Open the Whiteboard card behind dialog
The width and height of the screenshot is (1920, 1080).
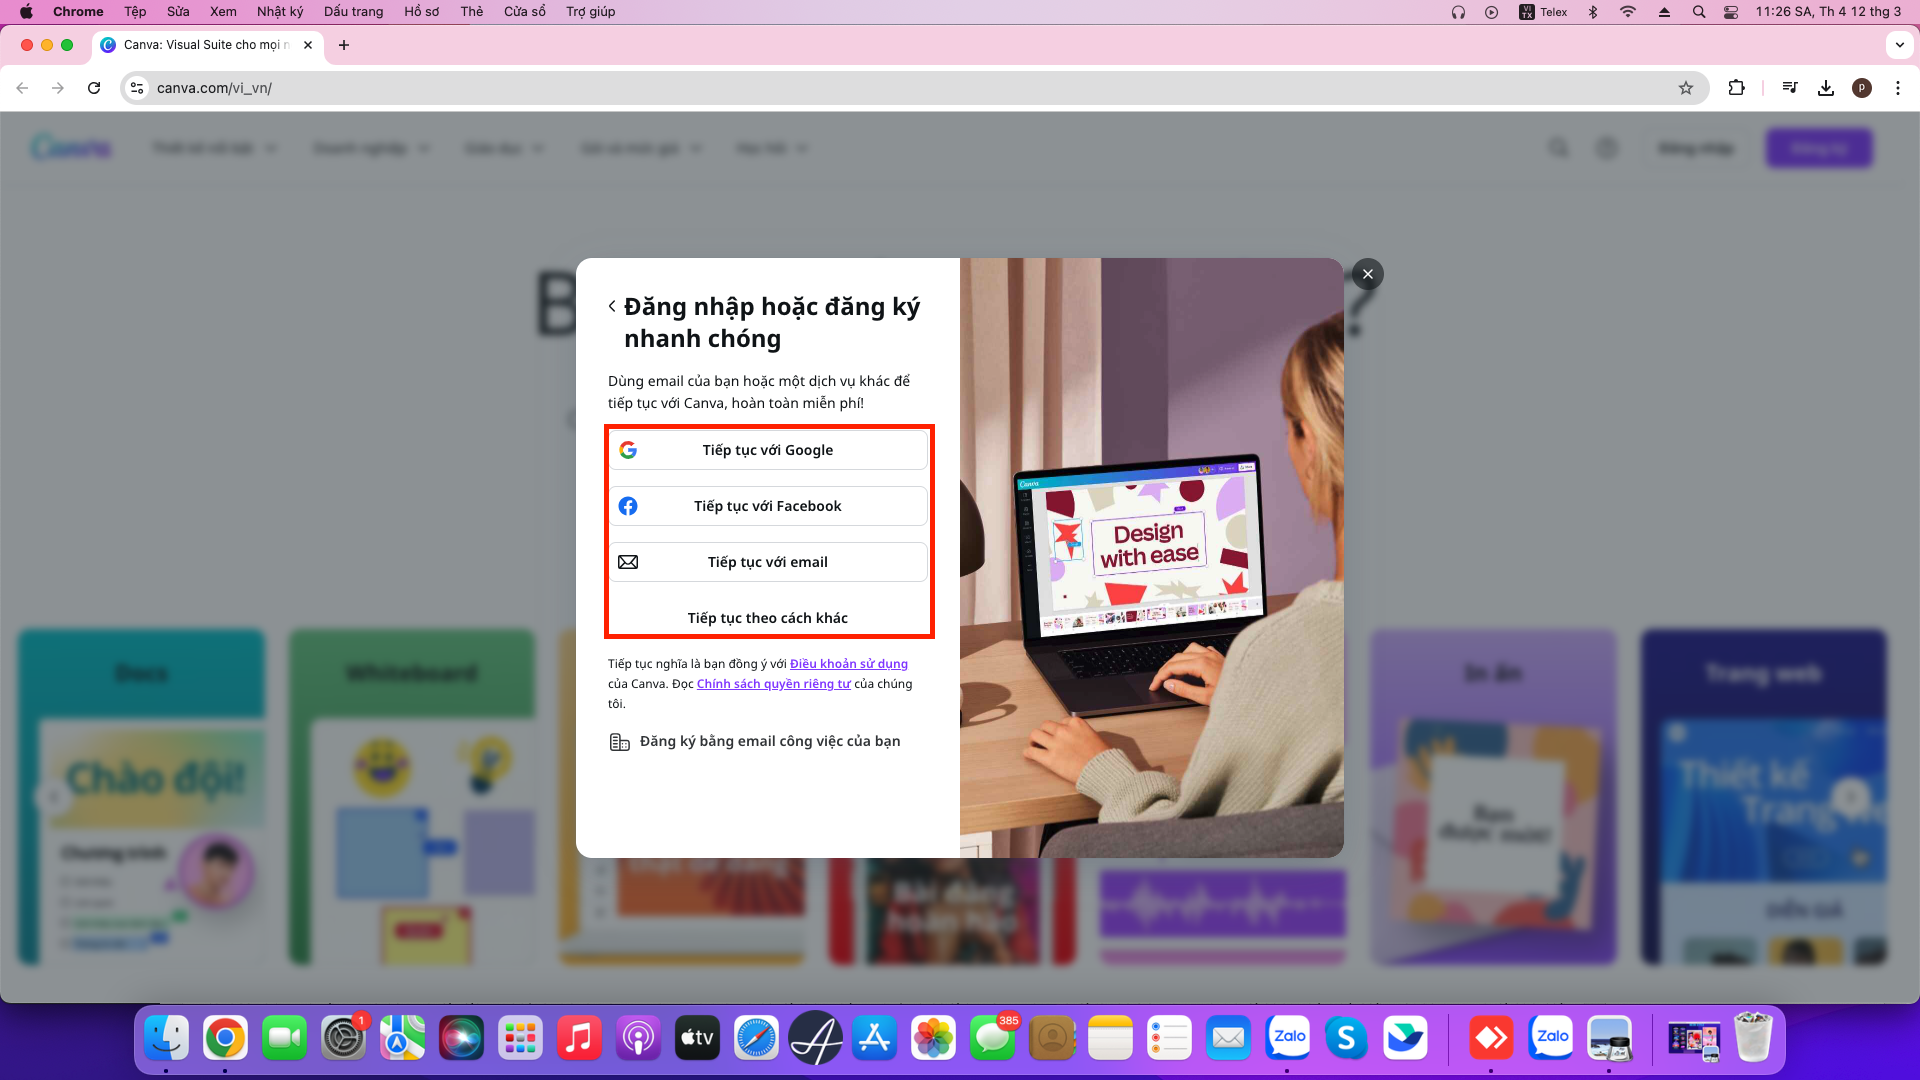point(412,796)
